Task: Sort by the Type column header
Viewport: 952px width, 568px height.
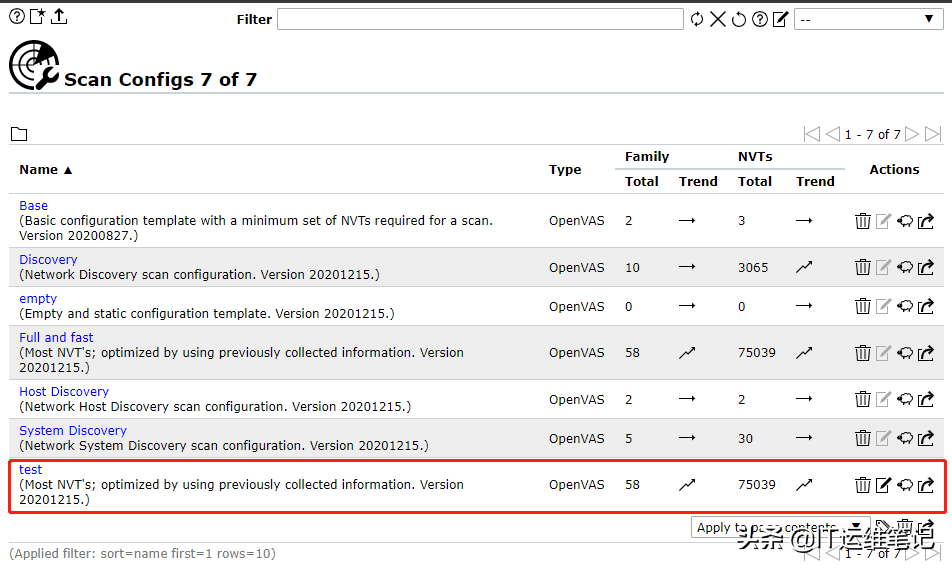Action: click(x=565, y=170)
